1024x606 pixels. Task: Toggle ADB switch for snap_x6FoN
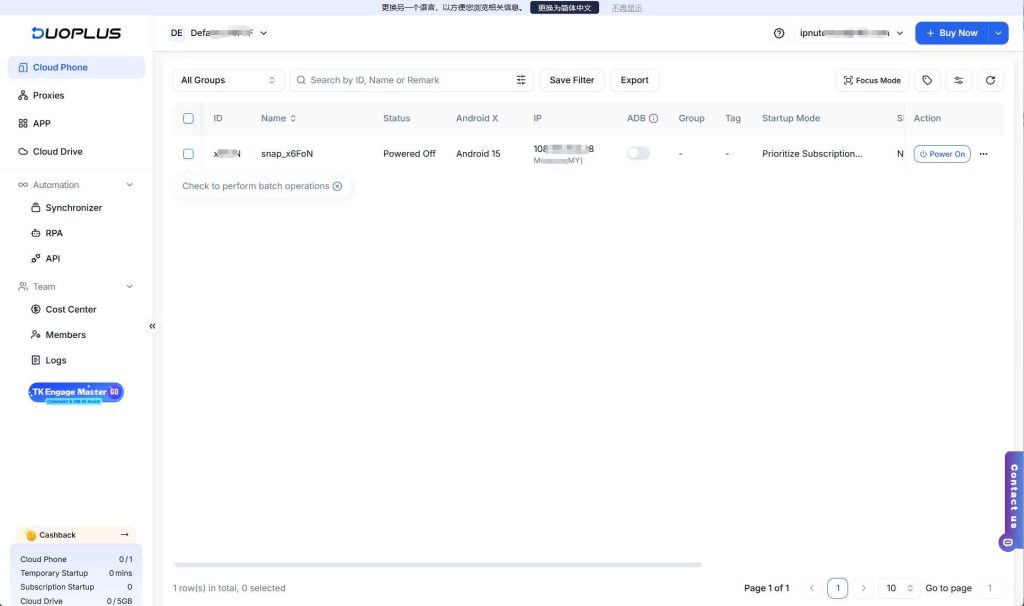[638, 154]
